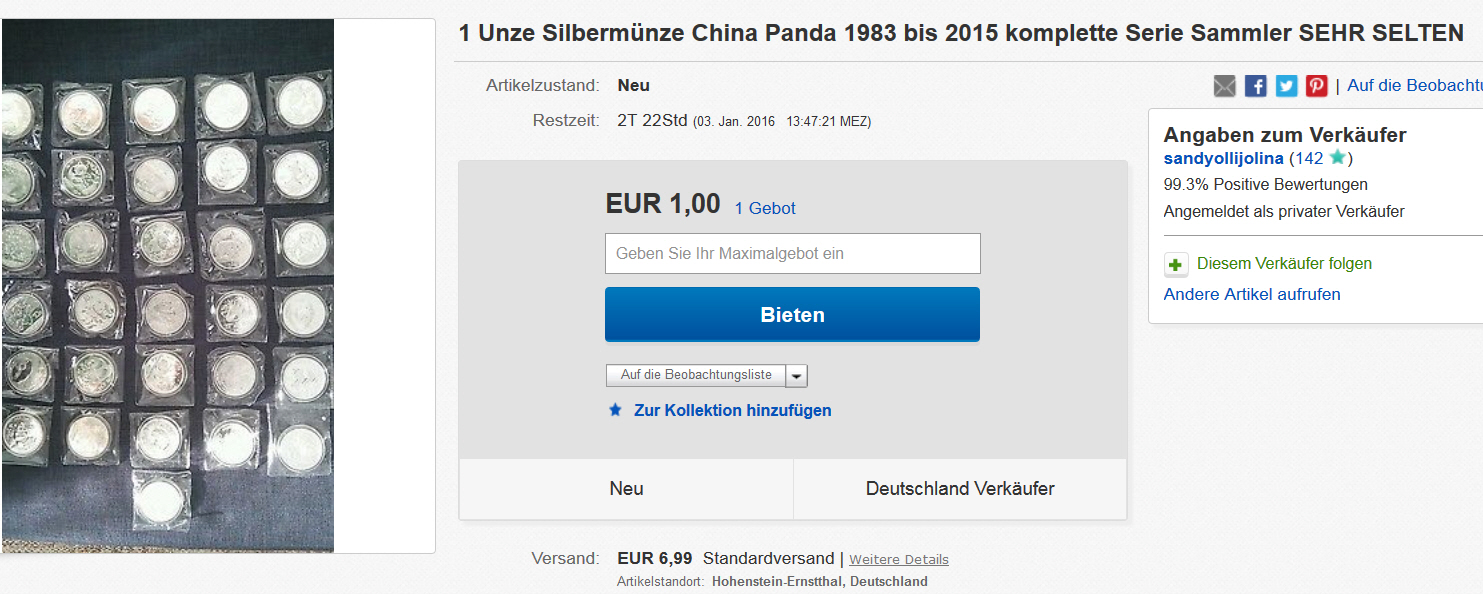Click the star icon beside Zur Kollektion hinzufügen

click(x=616, y=410)
